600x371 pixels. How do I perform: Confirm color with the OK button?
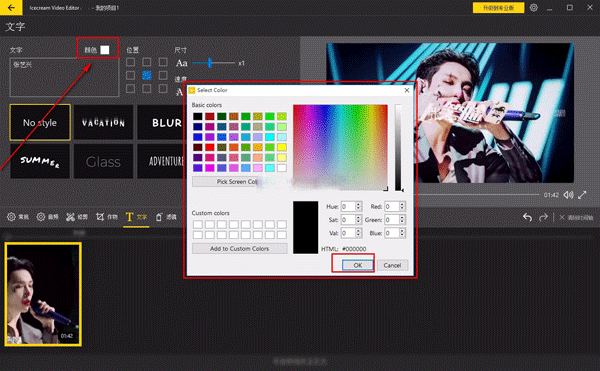pos(358,265)
